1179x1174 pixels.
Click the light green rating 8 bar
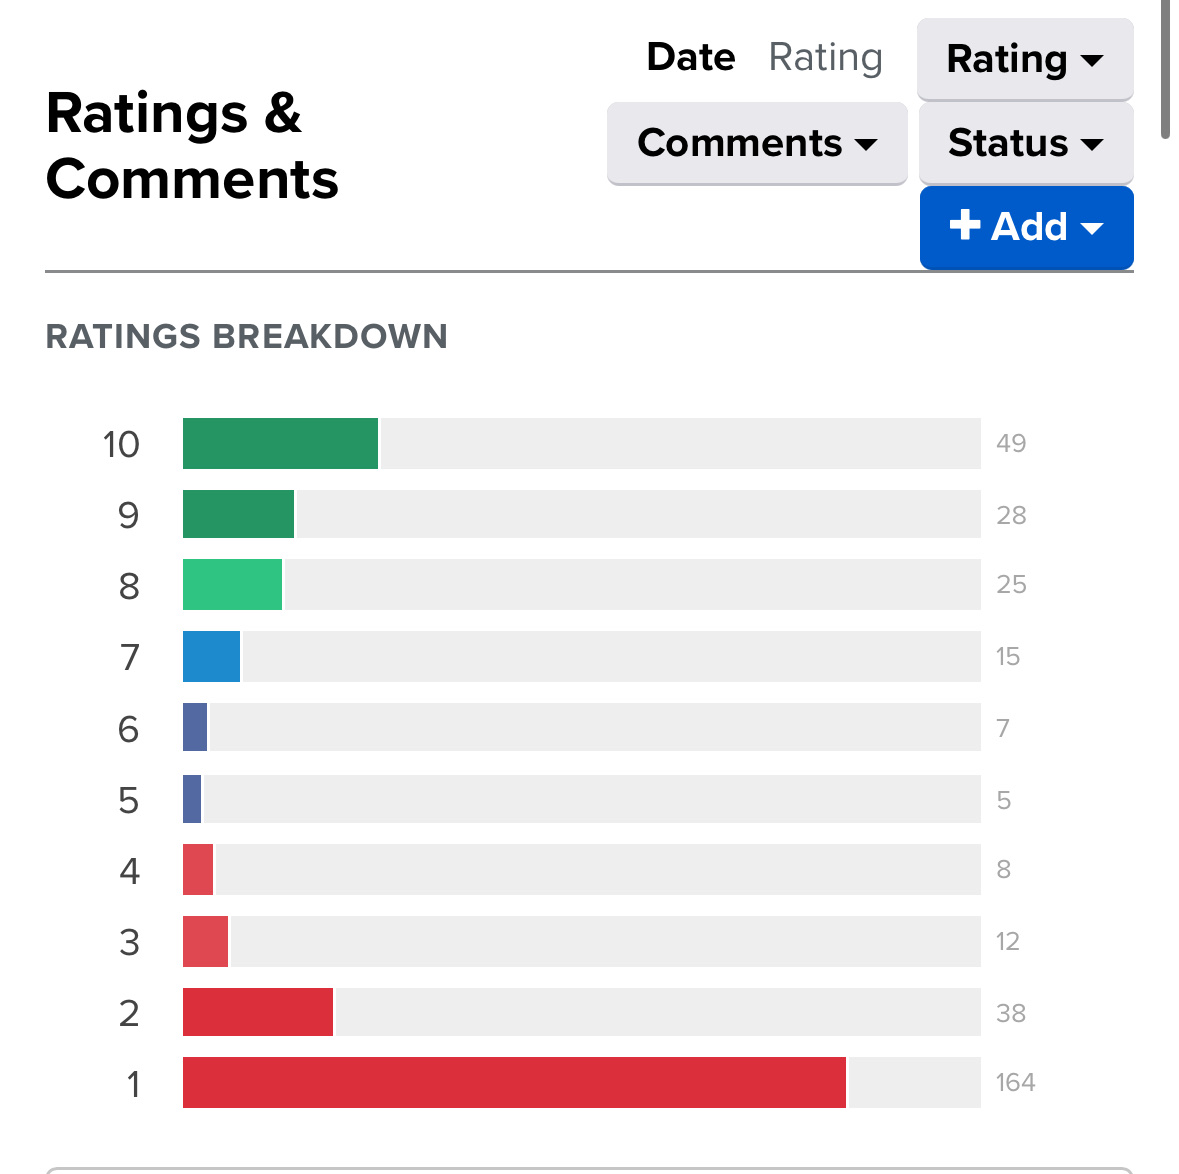click(x=232, y=585)
